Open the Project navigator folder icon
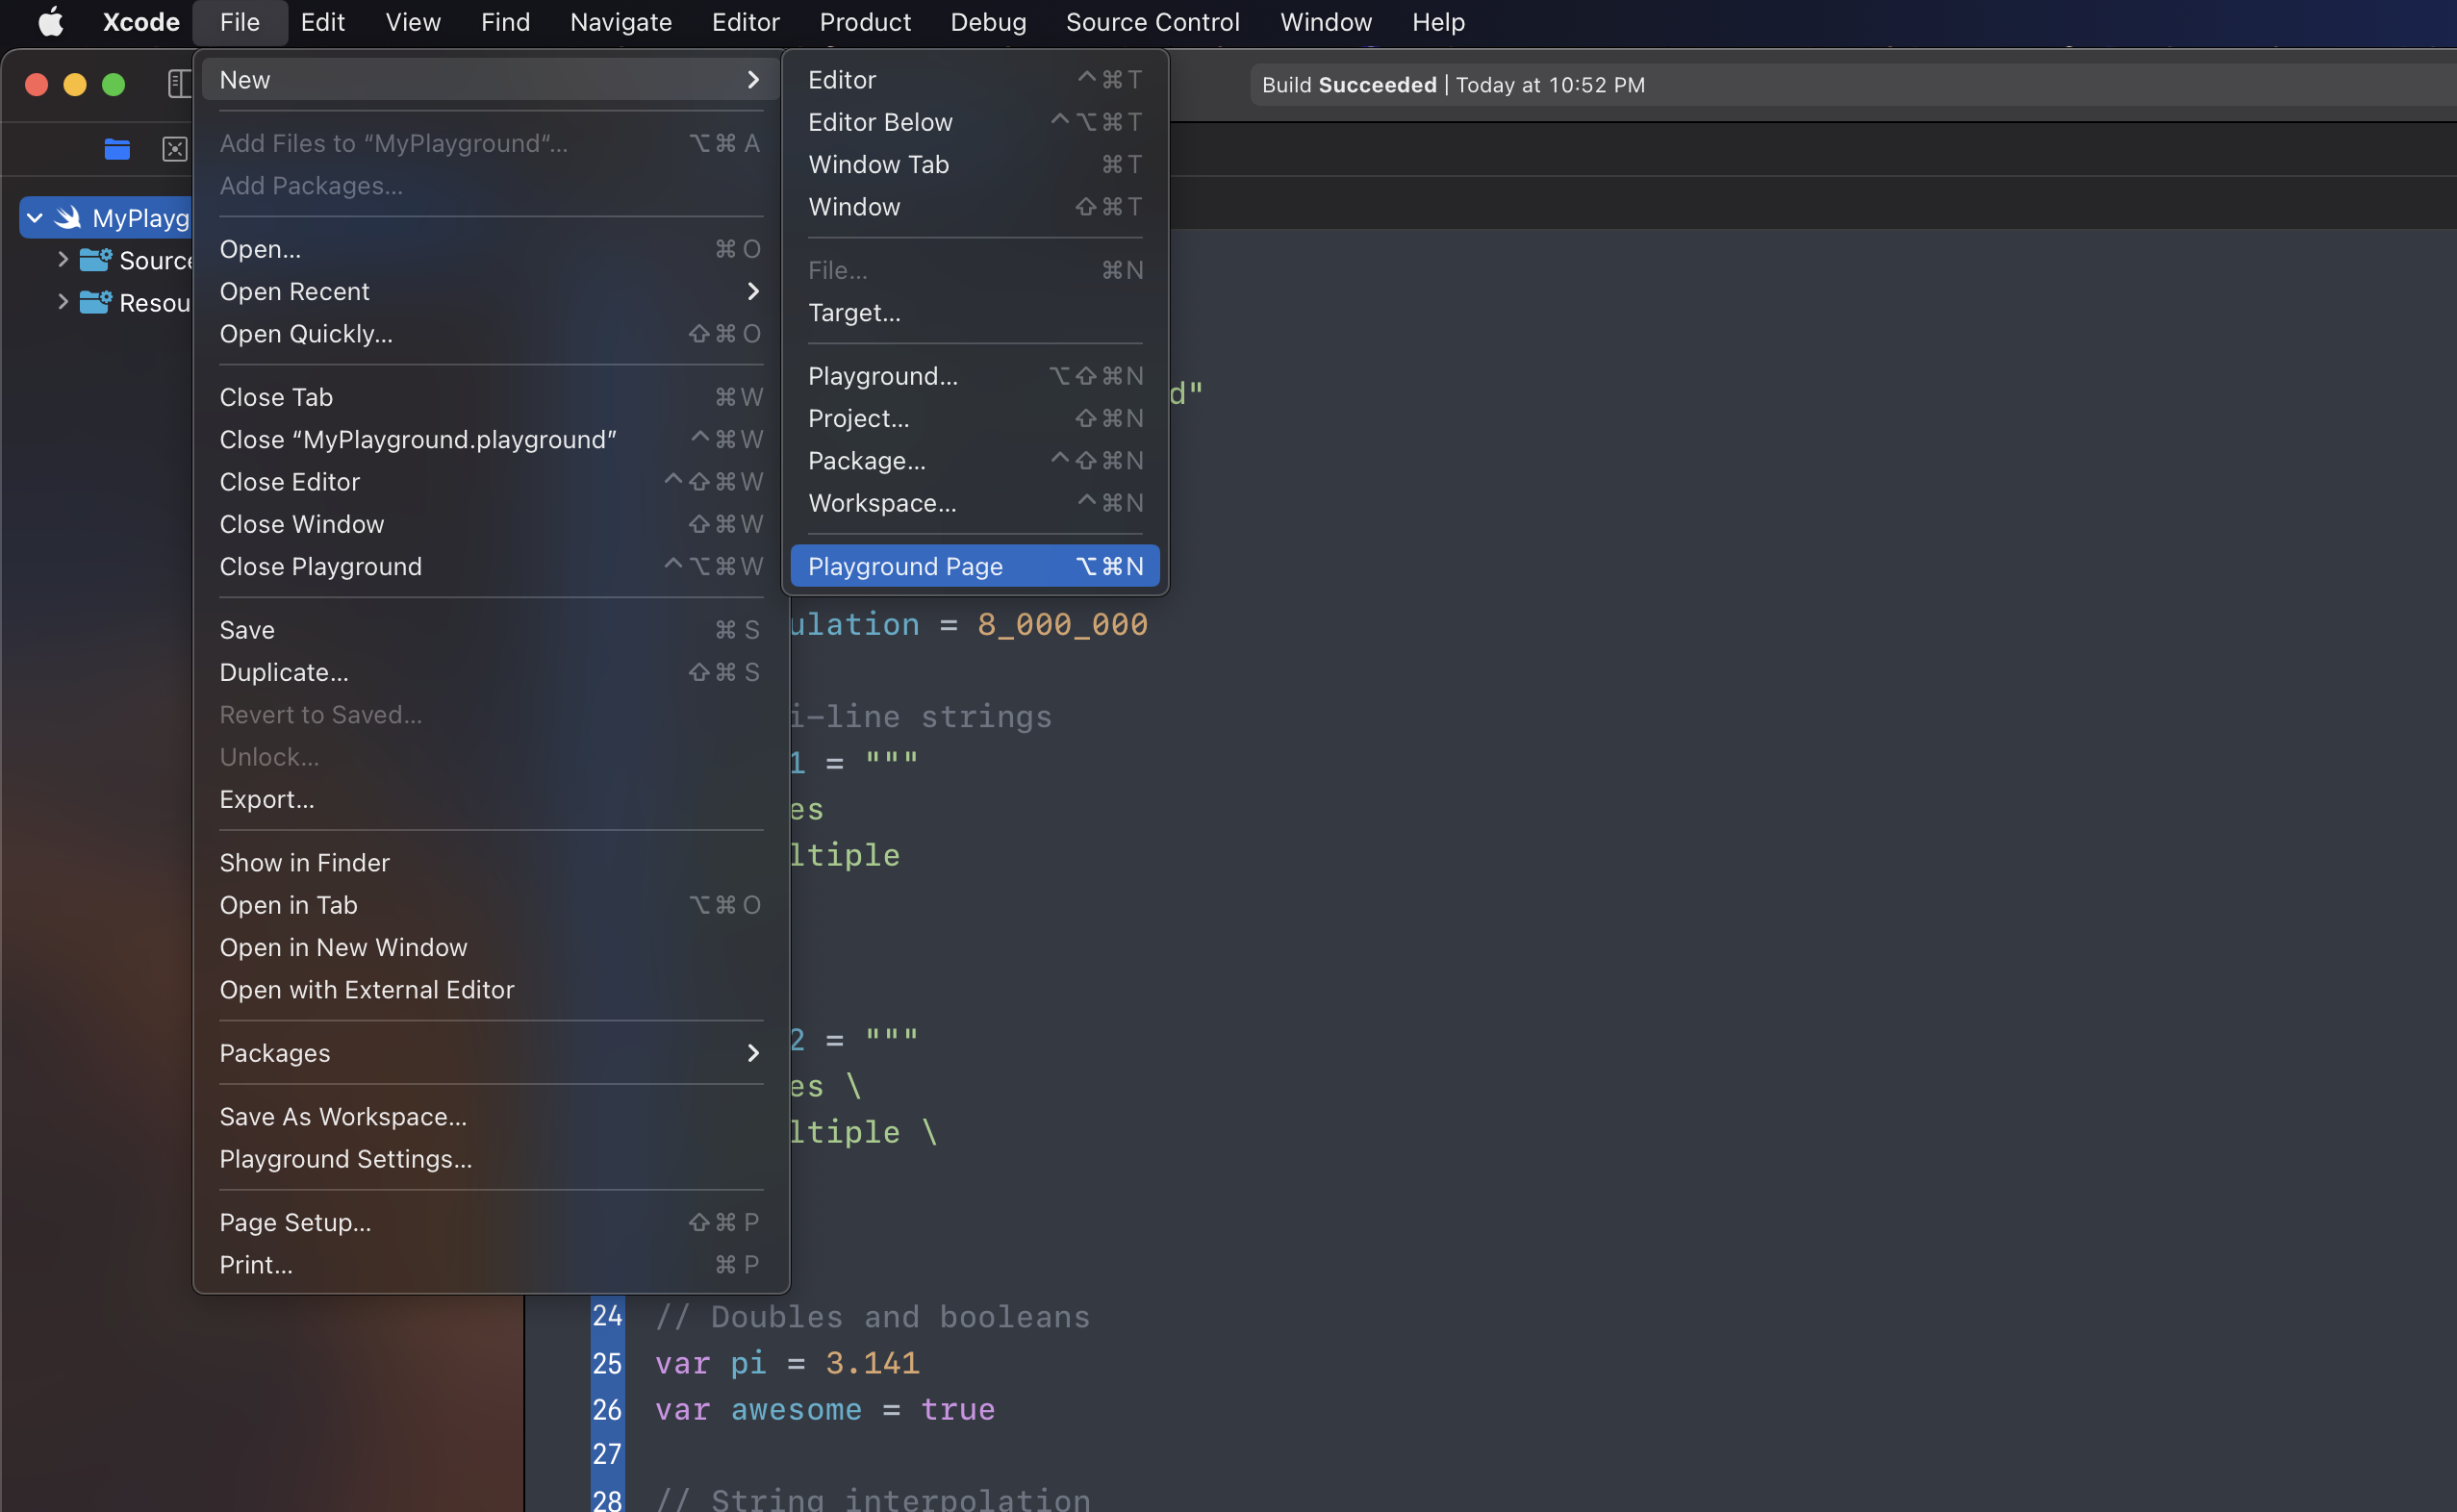Image resolution: width=2457 pixels, height=1512 pixels. (x=117, y=149)
